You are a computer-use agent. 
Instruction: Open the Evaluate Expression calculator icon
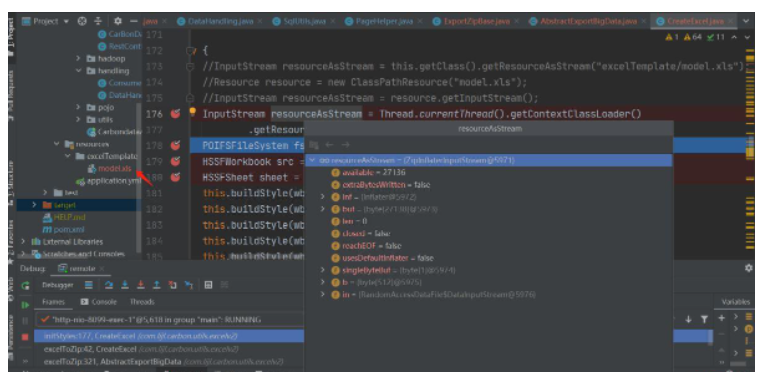(208, 285)
